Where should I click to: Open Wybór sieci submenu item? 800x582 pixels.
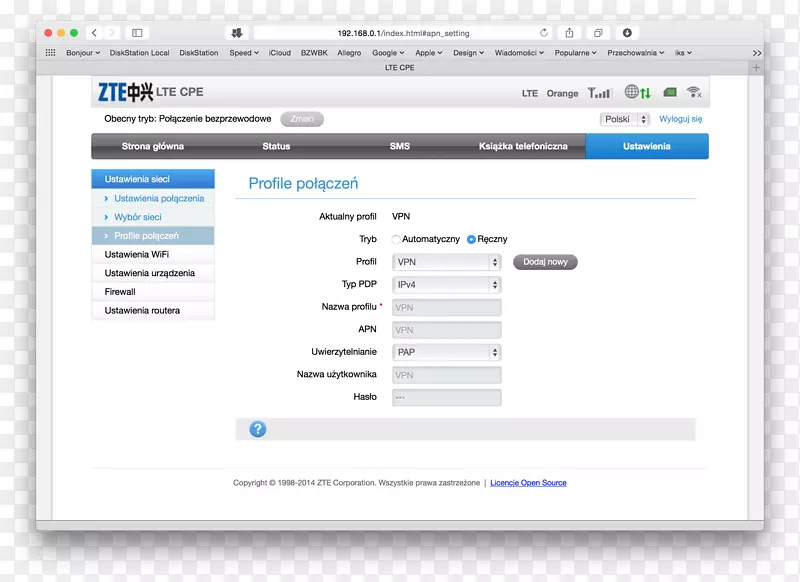click(x=153, y=217)
